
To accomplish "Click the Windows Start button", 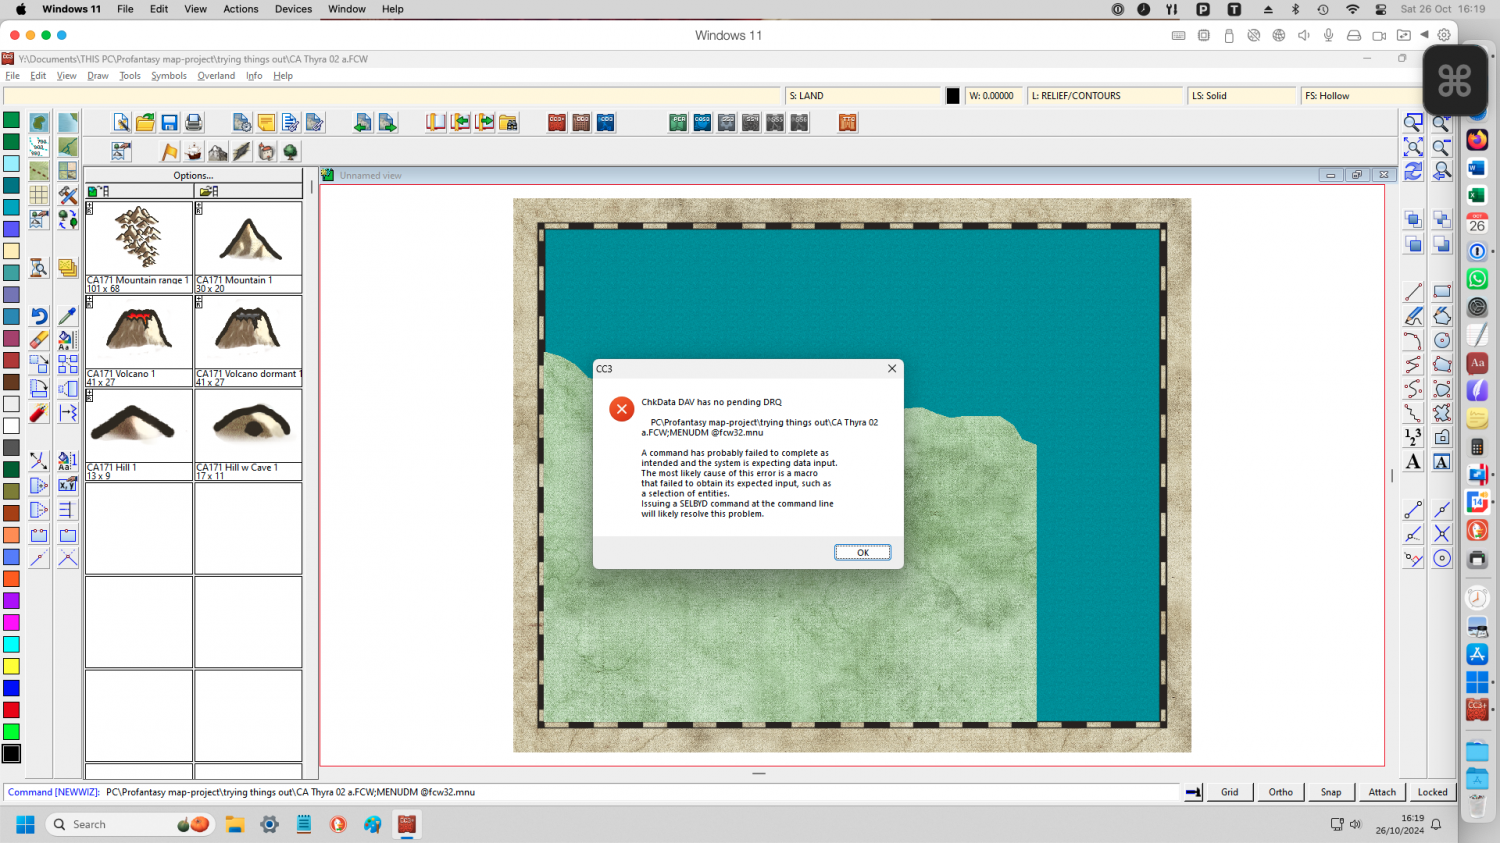I will click(x=26, y=824).
